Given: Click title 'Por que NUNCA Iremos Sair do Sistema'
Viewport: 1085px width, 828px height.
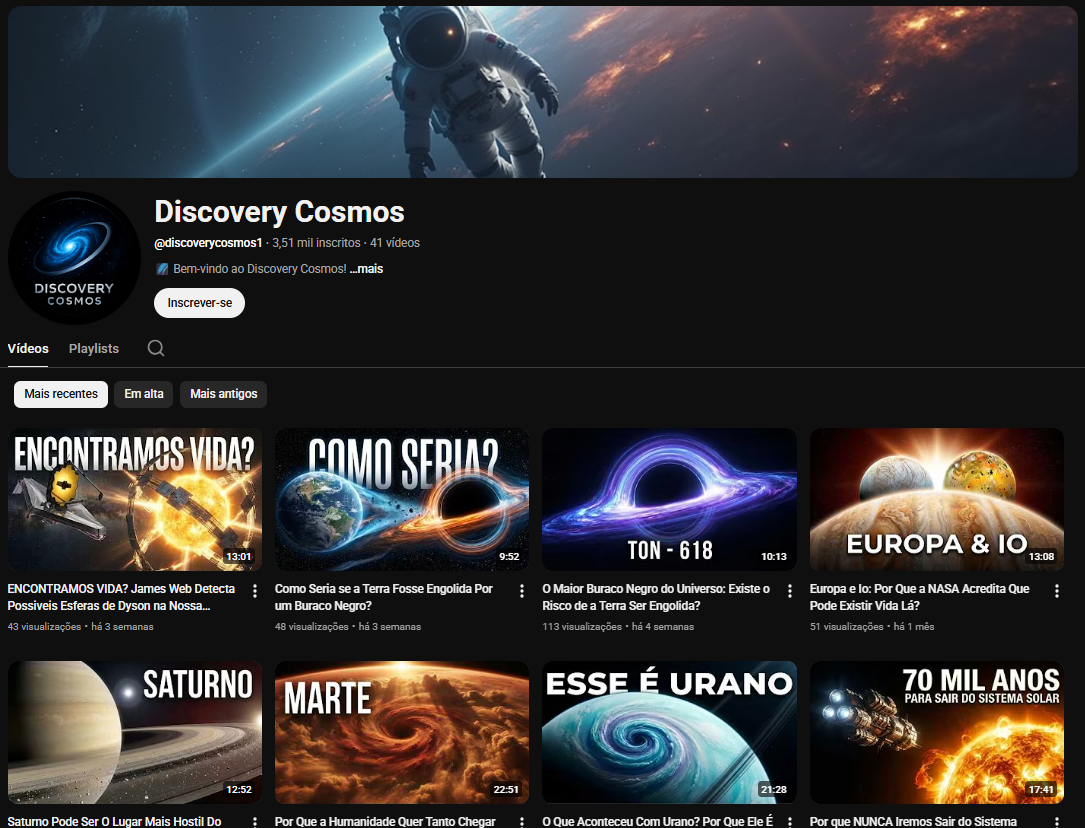Looking at the screenshot, I should coord(913,822).
